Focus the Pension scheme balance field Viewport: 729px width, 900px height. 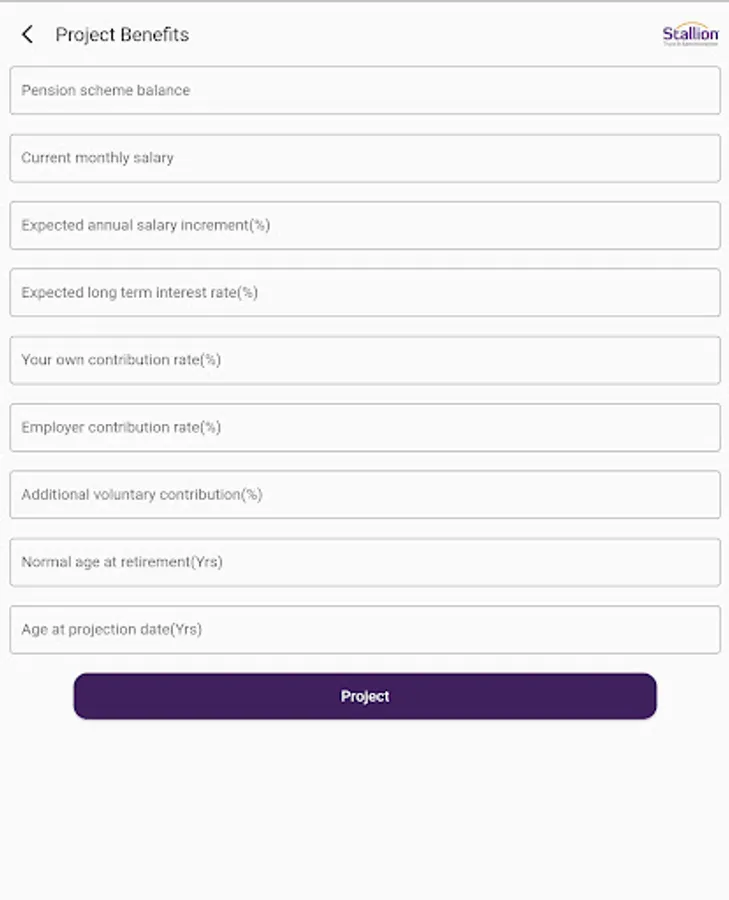point(365,90)
